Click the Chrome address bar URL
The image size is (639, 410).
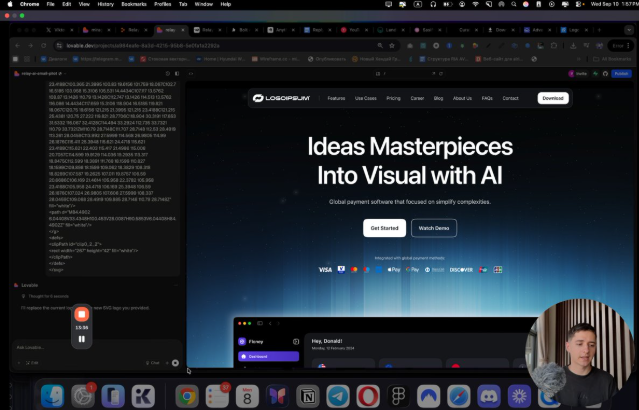(x=143, y=46)
